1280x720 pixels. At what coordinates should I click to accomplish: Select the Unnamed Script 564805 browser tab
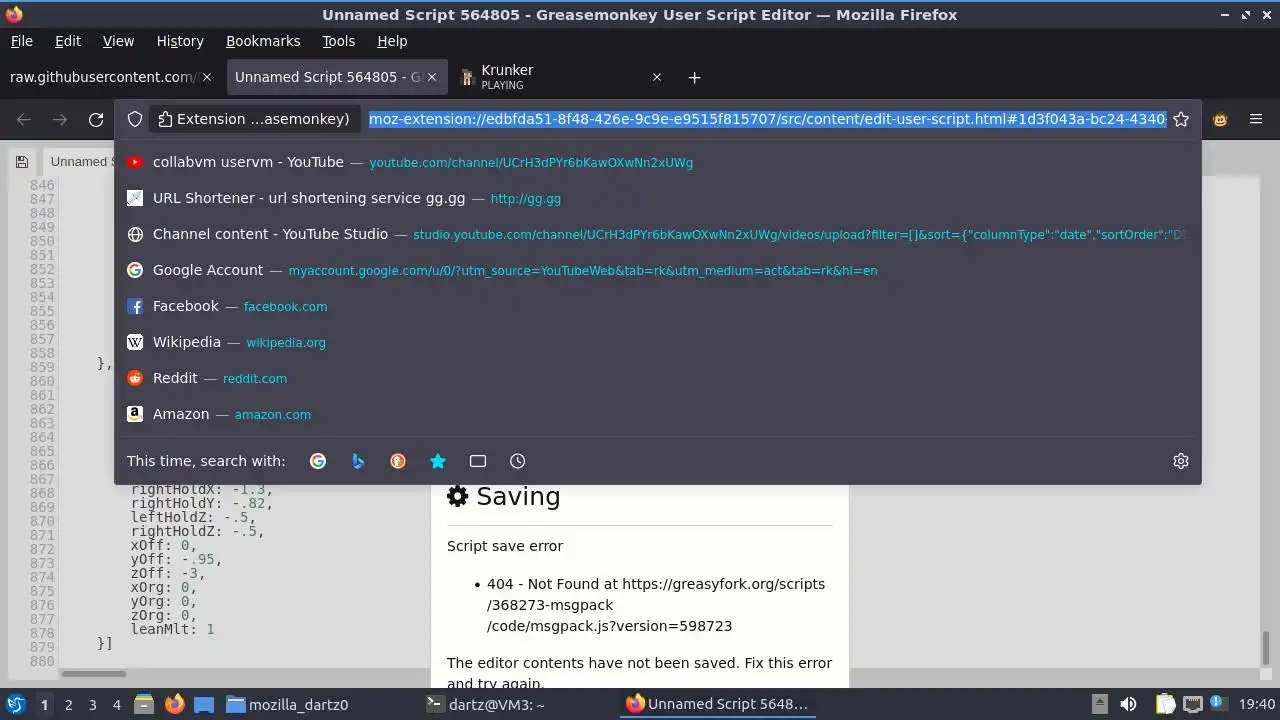[335, 77]
